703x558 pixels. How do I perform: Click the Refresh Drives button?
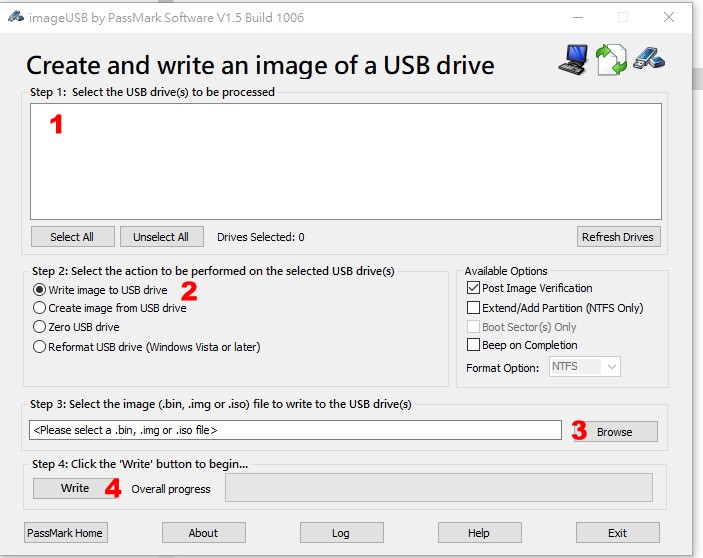pyautogui.click(x=618, y=237)
